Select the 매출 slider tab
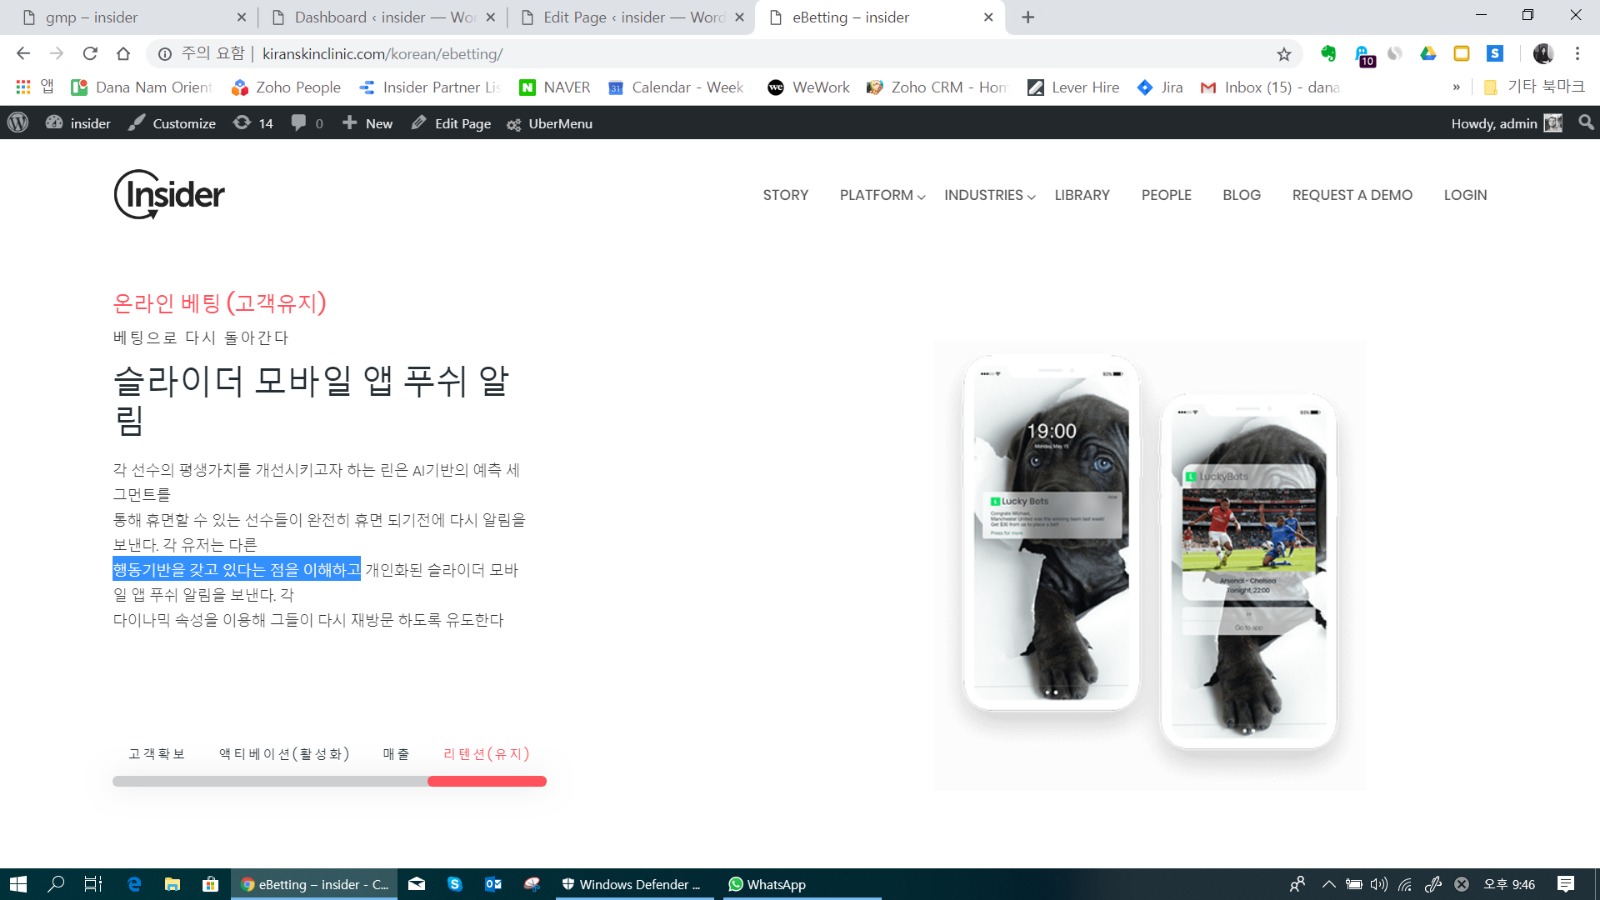1600x900 pixels. (x=396, y=754)
